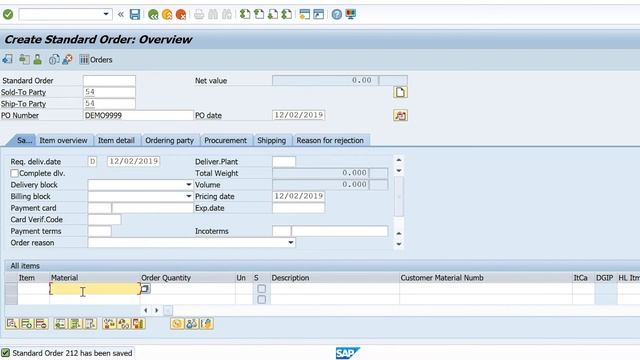Collapse command field with double chevron
The height and width of the screenshot is (360, 640).
coord(121,15)
